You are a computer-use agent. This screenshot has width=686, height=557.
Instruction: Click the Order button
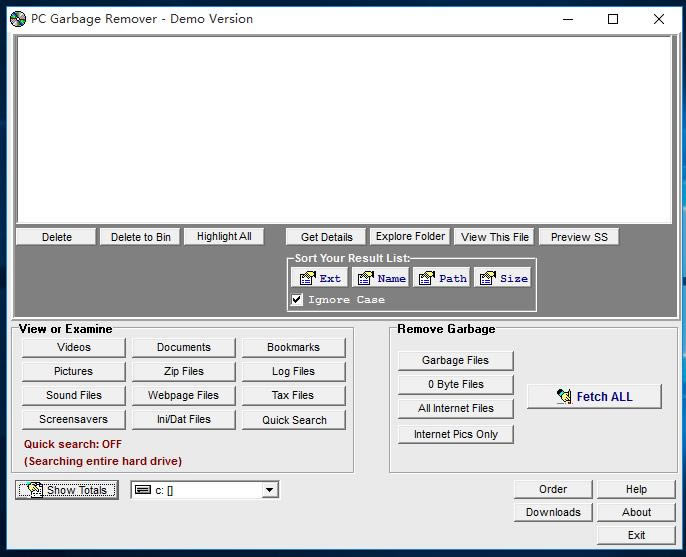553,489
